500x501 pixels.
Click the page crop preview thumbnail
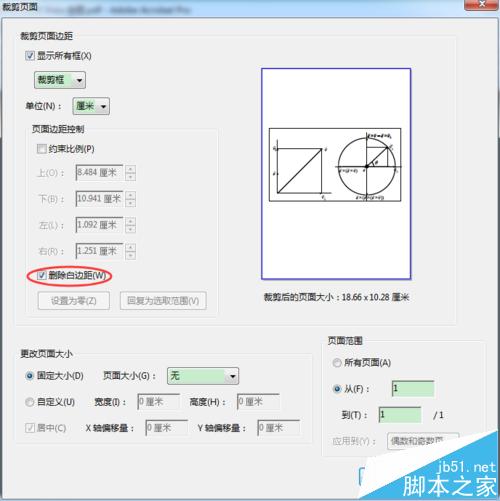click(336, 174)
